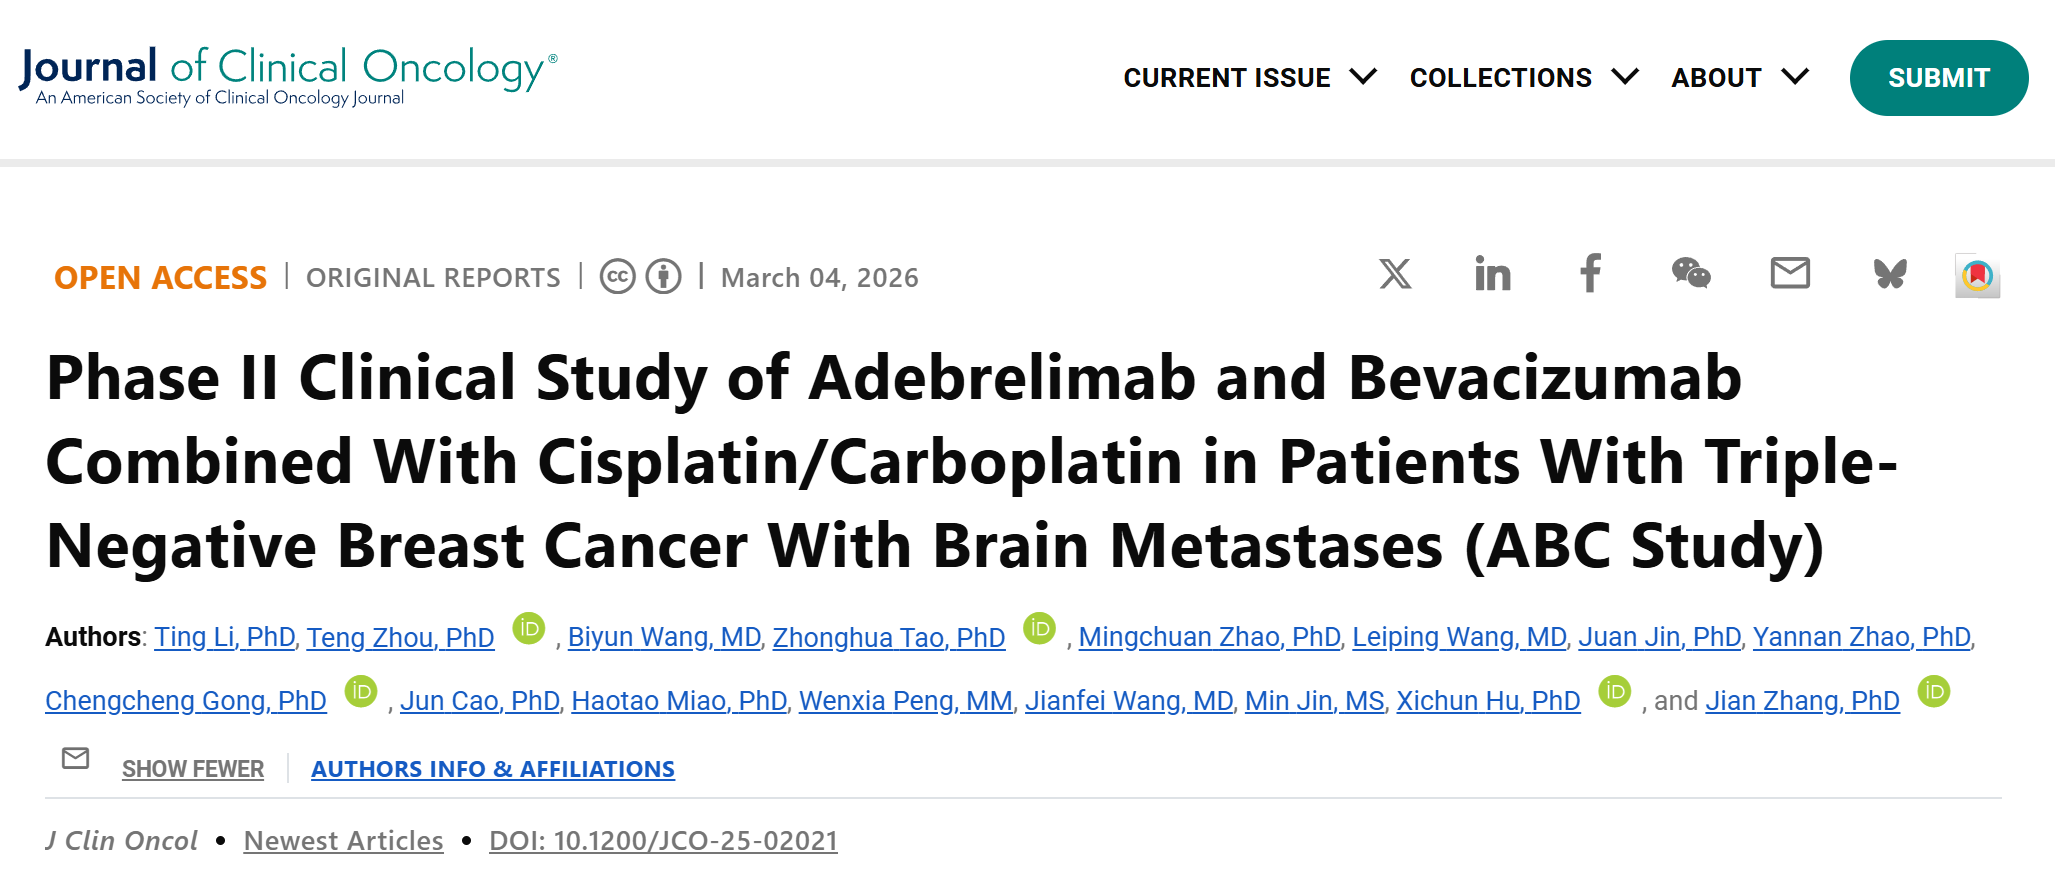Click the bookmark badge icon

(x=1977, y=275)
